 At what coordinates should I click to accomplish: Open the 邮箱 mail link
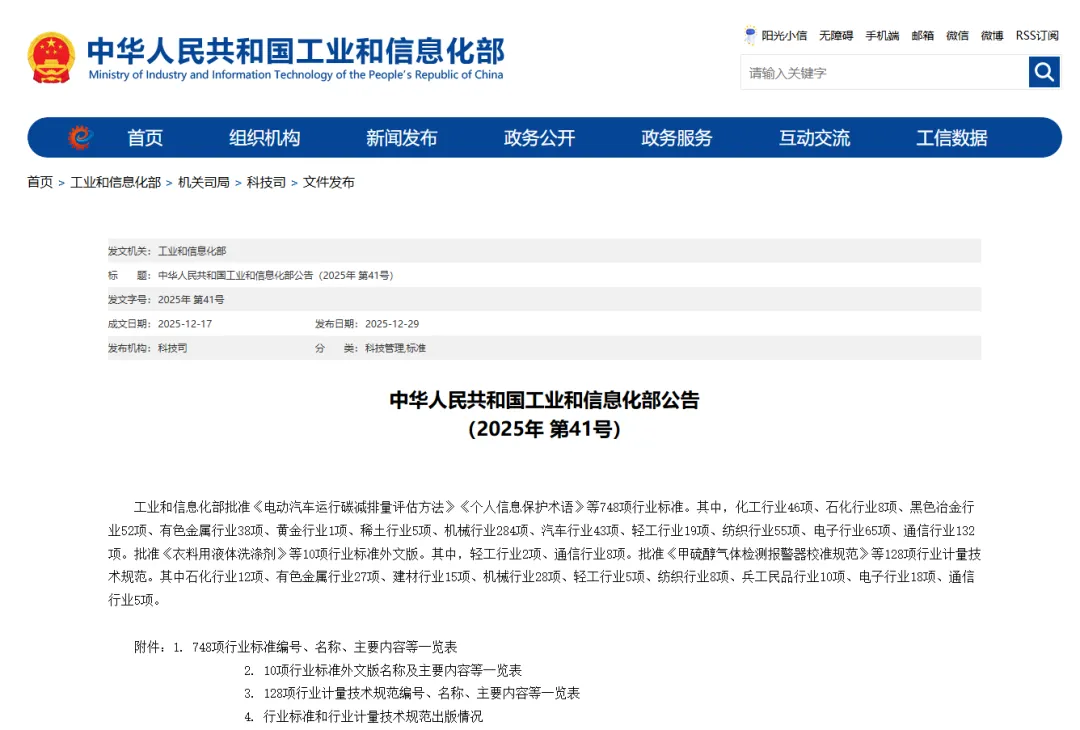(922, 35)
